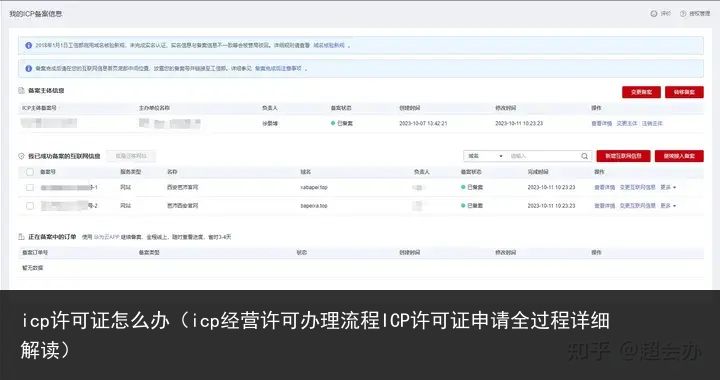Open the 备案完成后注意事项 link in the second banner
The height and width of the screenshot is (380, 720).
278,68
